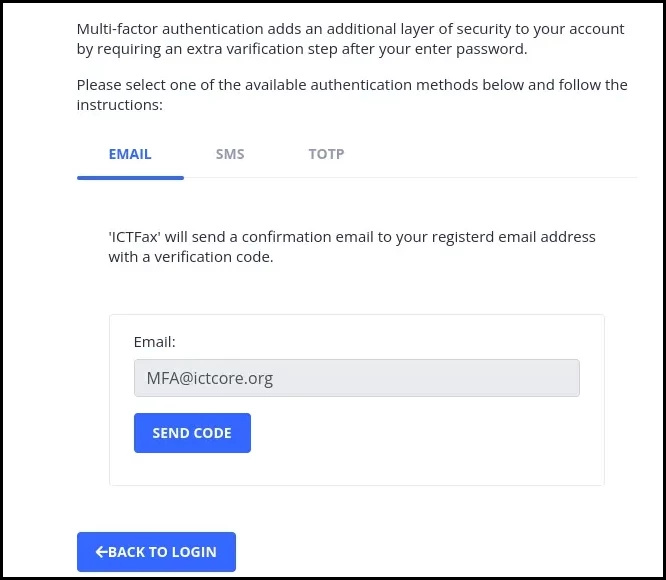Click the 'Email:' field label
This screenshot has width=666, height=580.
coord(155,342)
